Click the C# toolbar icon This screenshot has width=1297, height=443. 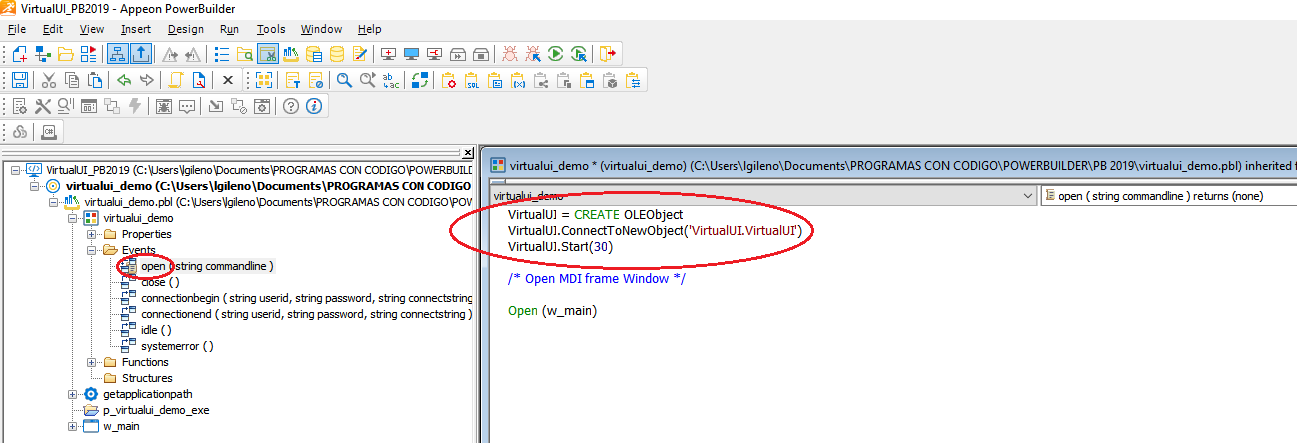click(x=49, y=132)
